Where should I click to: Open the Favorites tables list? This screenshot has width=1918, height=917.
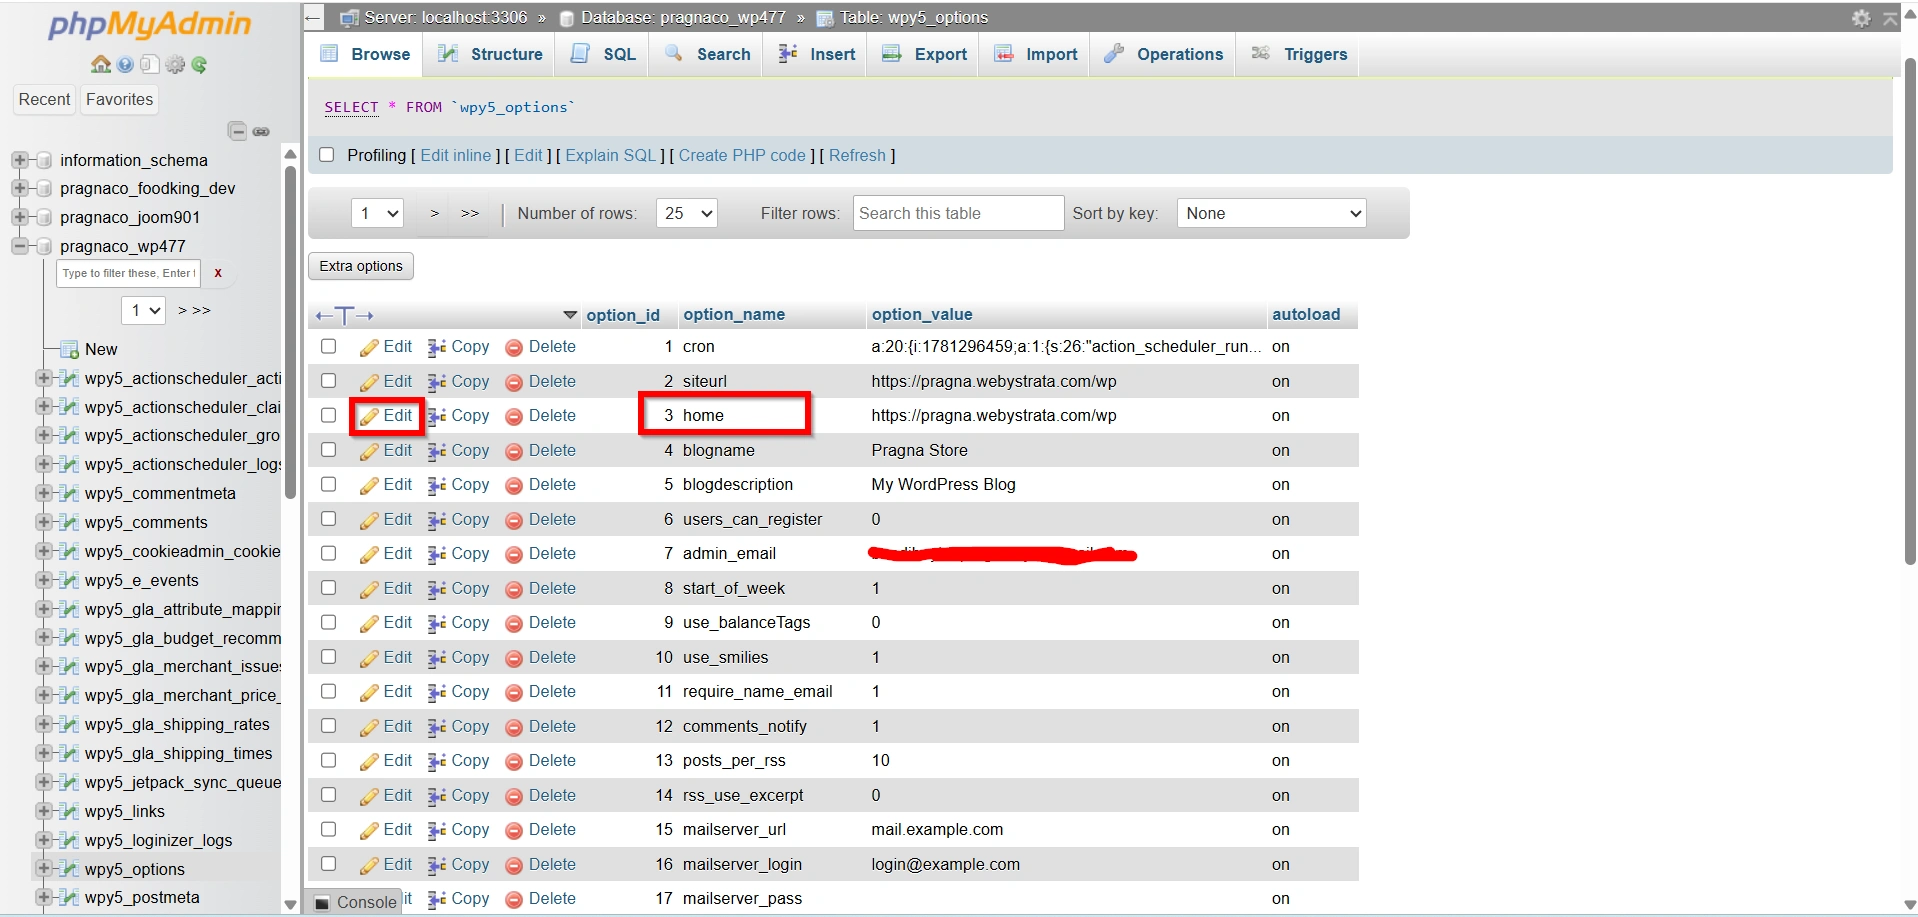[x=119, y=99]
